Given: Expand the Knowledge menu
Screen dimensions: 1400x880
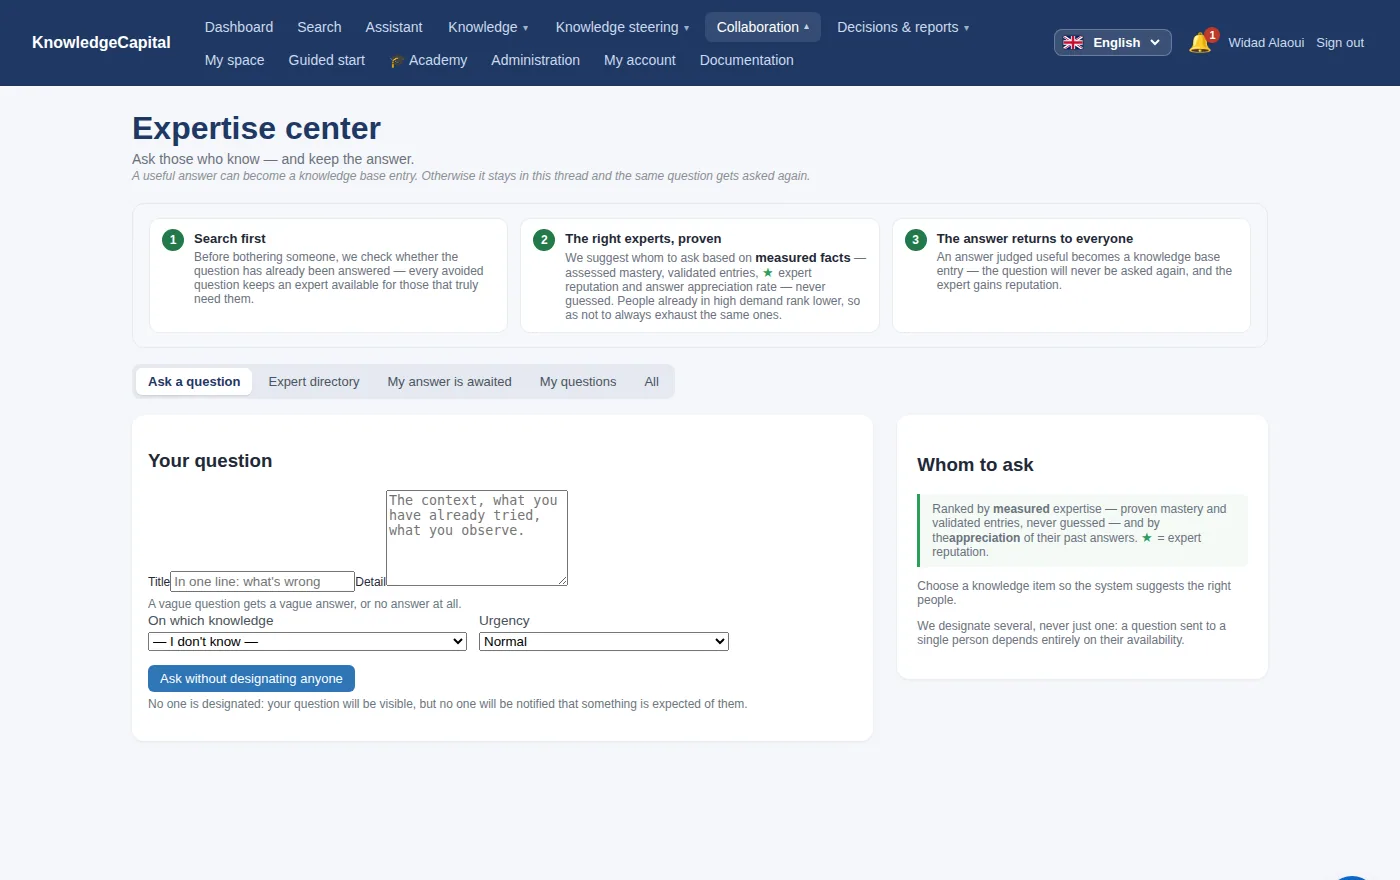Looking at the screenshot, I should [x=488, y=27].
